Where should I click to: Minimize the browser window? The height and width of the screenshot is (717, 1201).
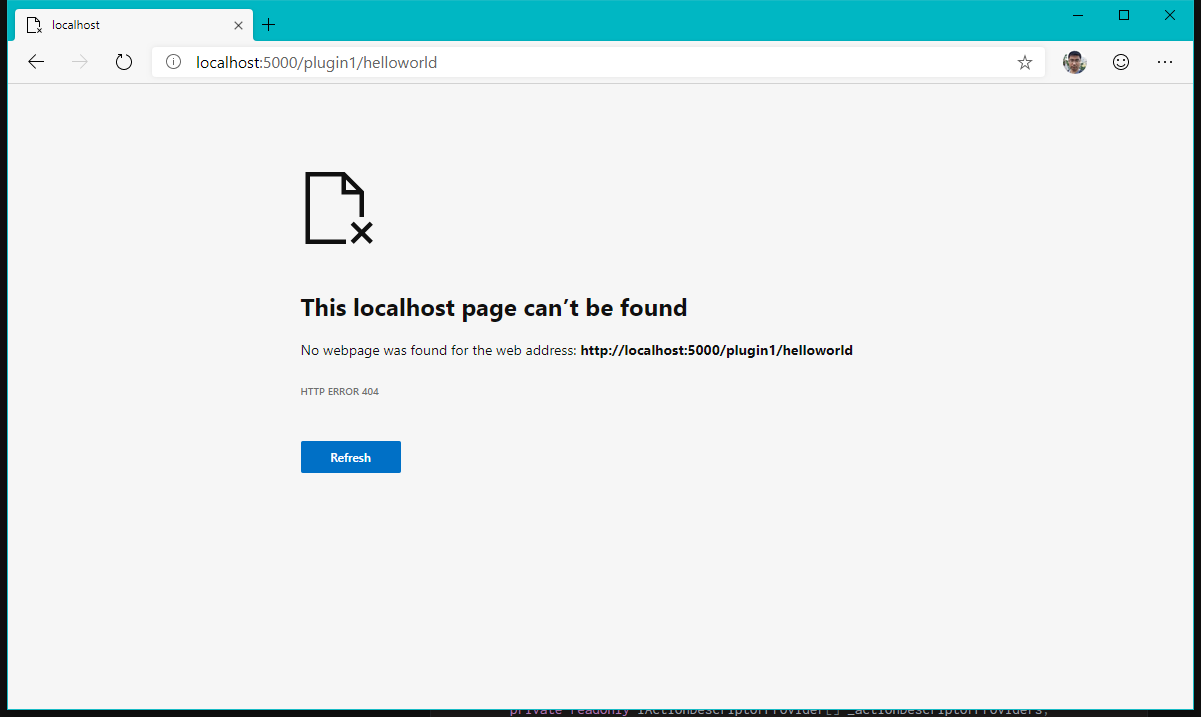pyautogui.click(x=1078, y=15)
